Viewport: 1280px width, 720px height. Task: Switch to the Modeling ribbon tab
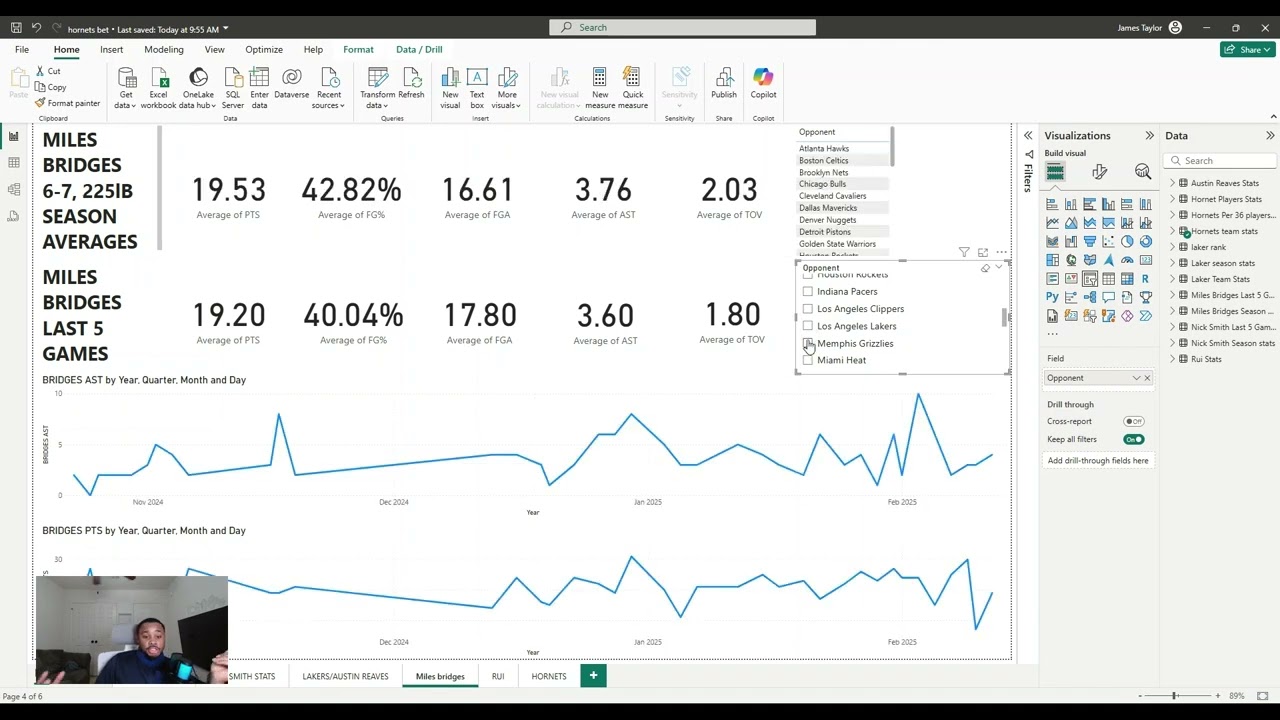pos(163,49)
